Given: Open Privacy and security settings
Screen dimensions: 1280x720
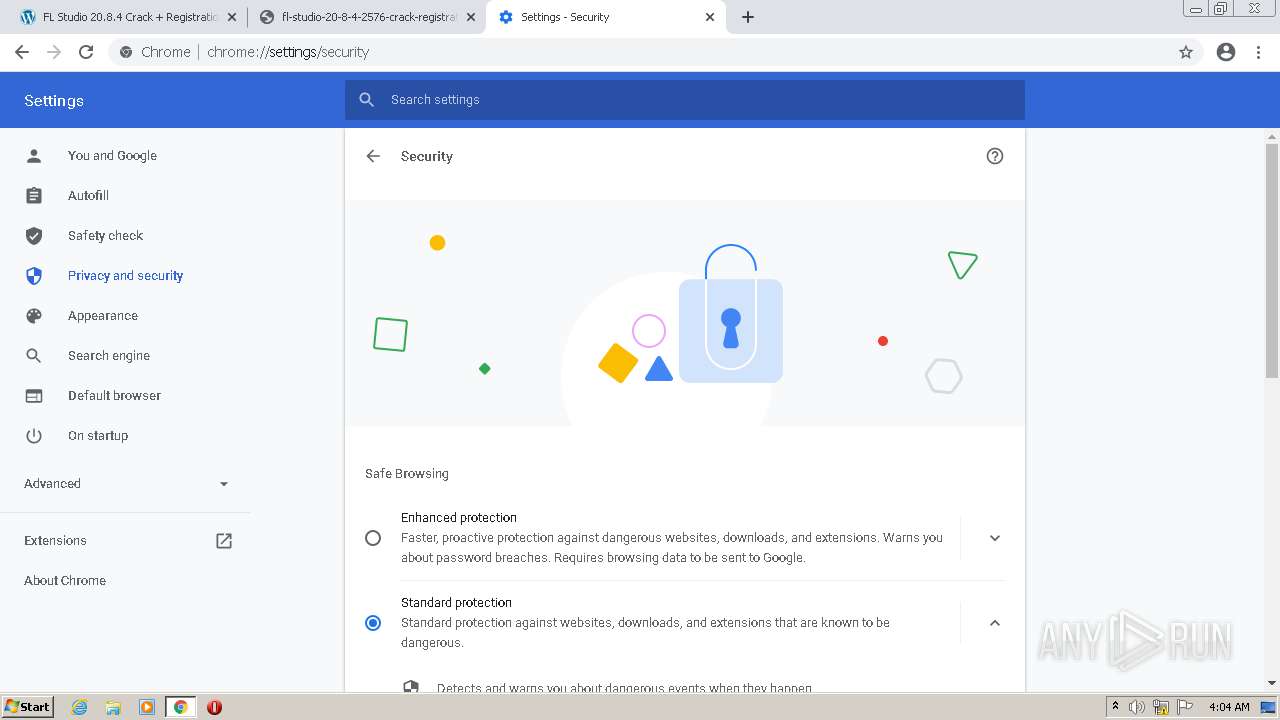Looking at the screenshot, I should pyautogui.click(x=126, y=276).
